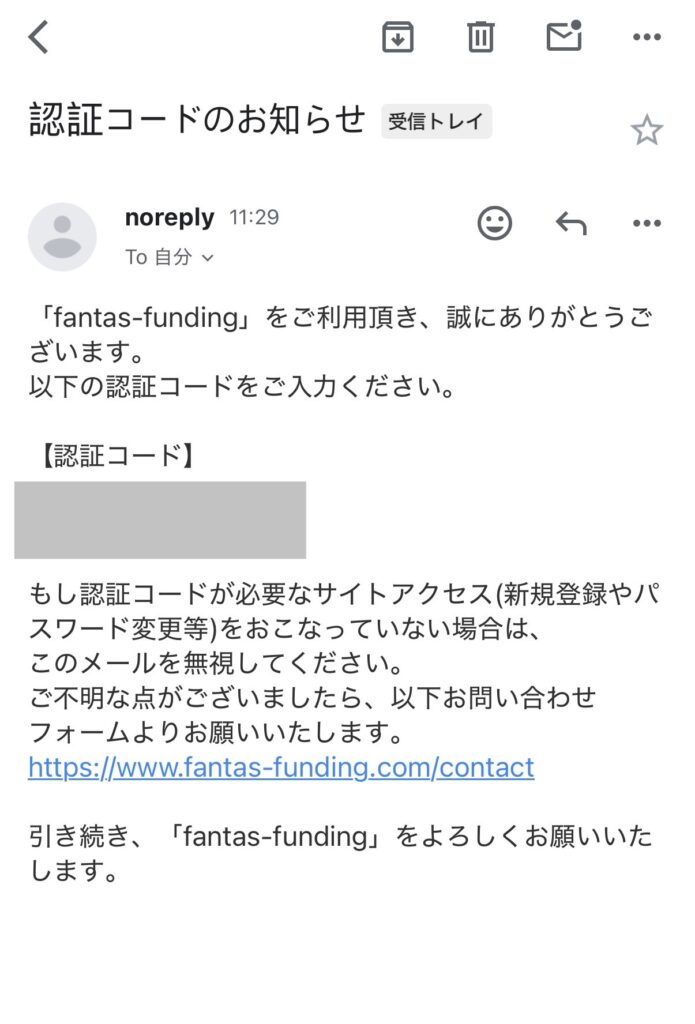Screen dimensions: 695x1024
Task: Delete the email with the trash icon
Action: 481,38
